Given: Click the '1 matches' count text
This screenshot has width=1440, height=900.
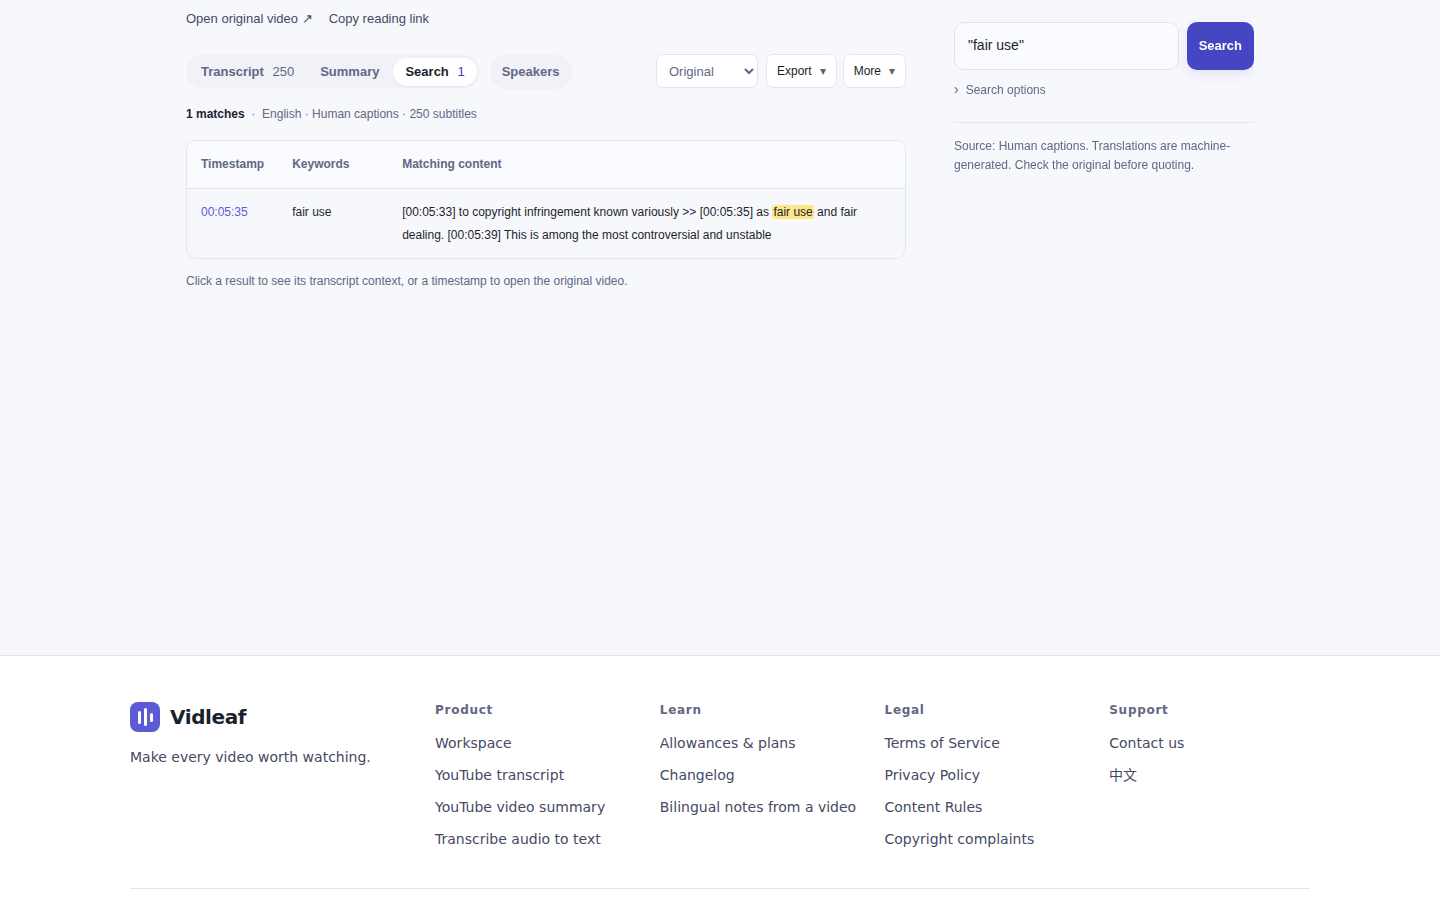Looking at the screenshot, I should click(215, 114).
